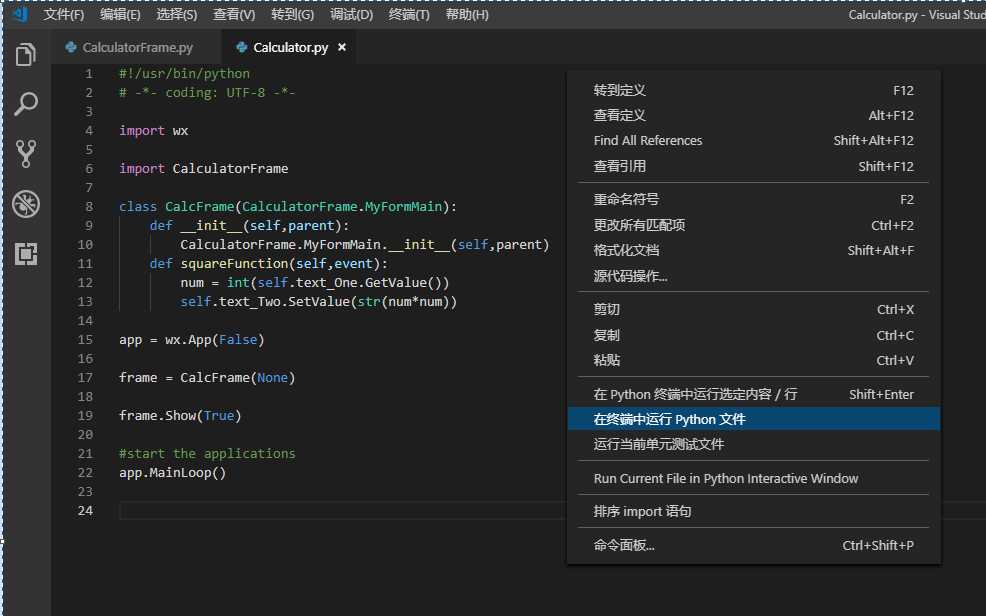This screenshot has width=986, height=616.
Task: Choose 查看定义 in context menu
Action: pos(753,116)
